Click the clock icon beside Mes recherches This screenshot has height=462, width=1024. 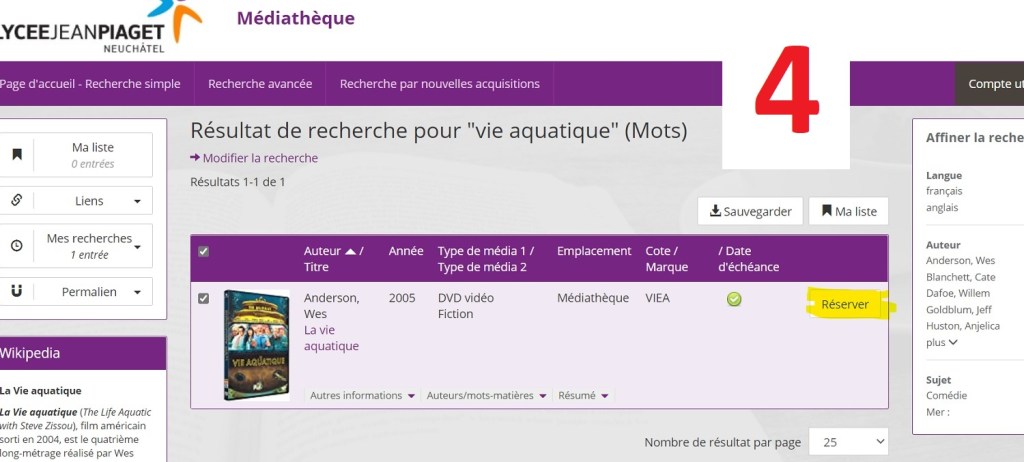[x=17, y=245]
